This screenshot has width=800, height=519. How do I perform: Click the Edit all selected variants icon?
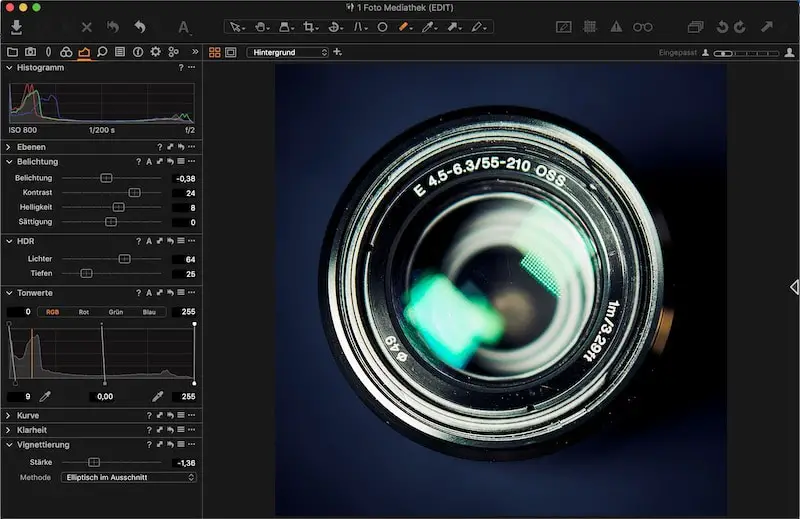(x=695, y=27)
